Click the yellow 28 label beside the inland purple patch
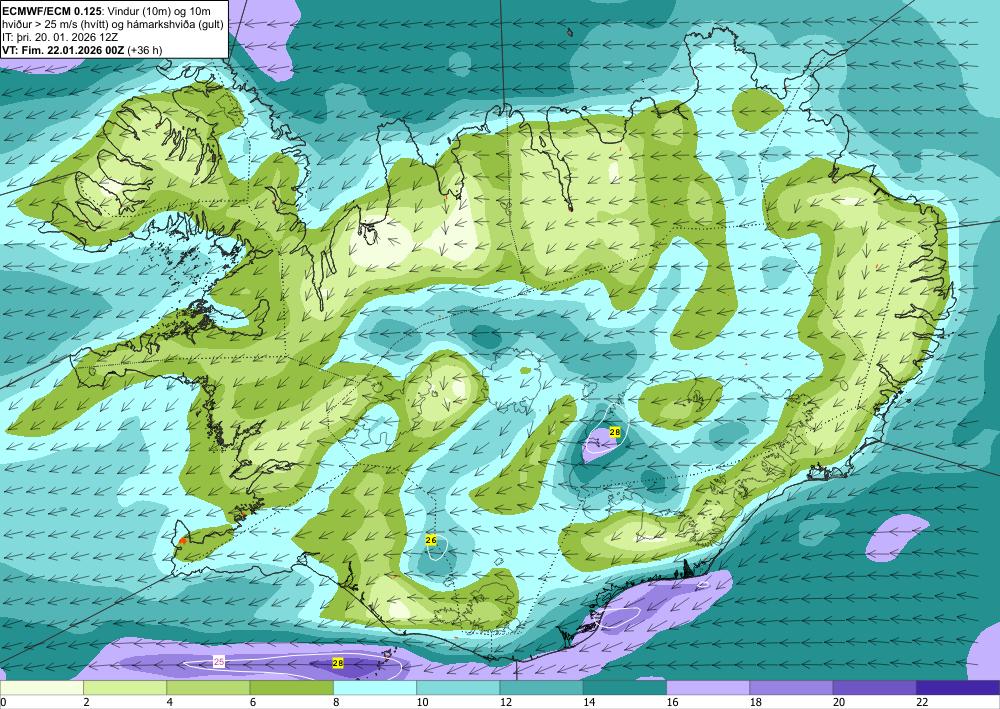 [615, 432]
